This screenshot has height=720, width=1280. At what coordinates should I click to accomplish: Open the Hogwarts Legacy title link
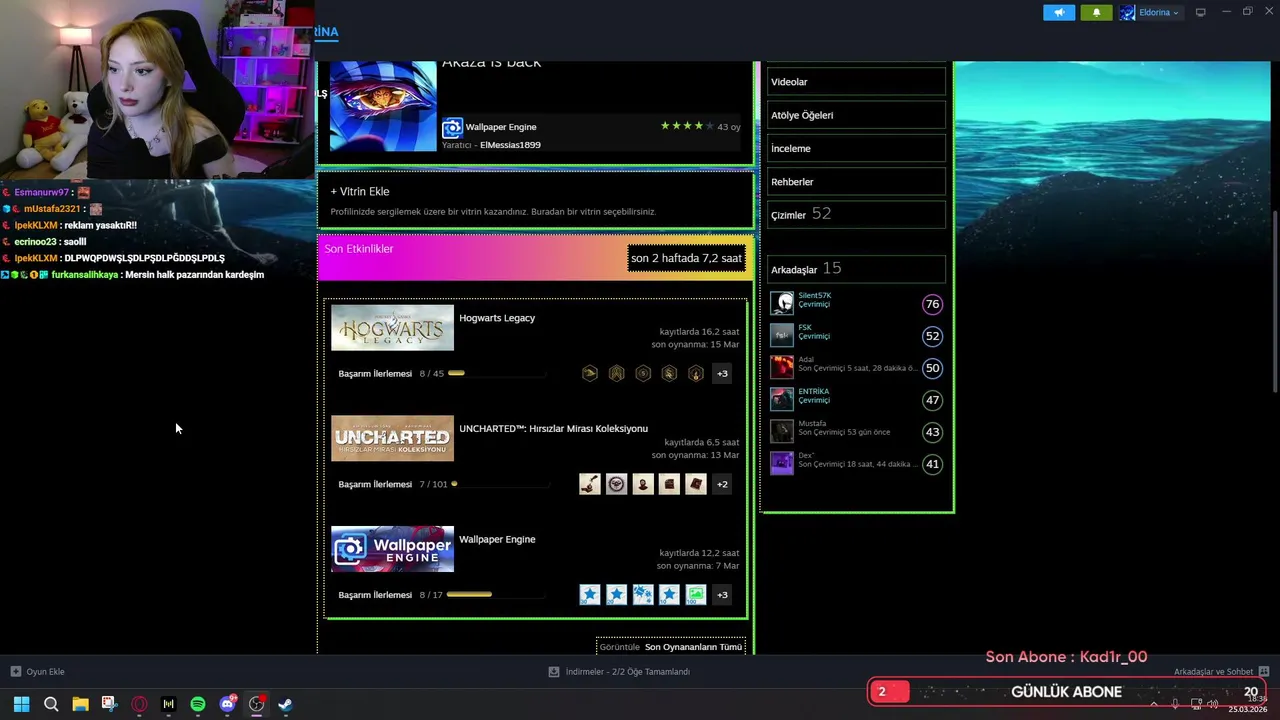497,318
